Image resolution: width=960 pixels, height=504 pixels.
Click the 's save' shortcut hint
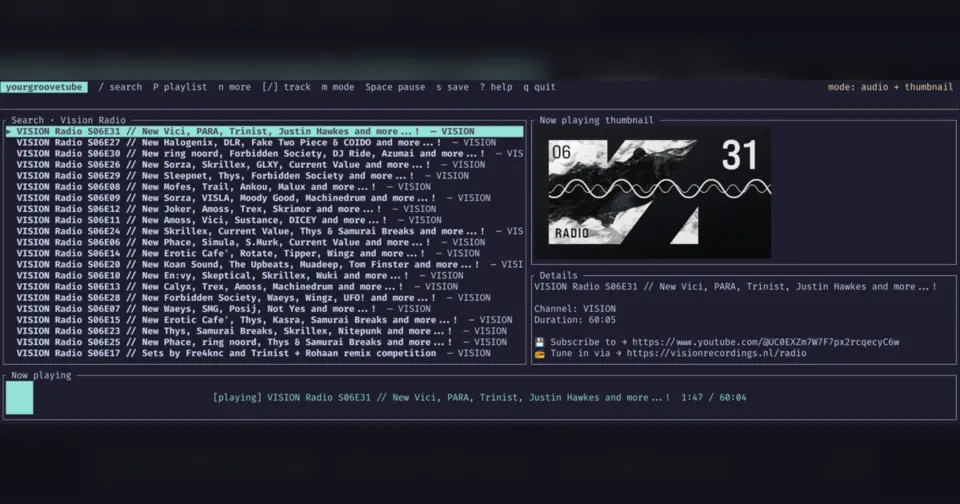(452, 87)
